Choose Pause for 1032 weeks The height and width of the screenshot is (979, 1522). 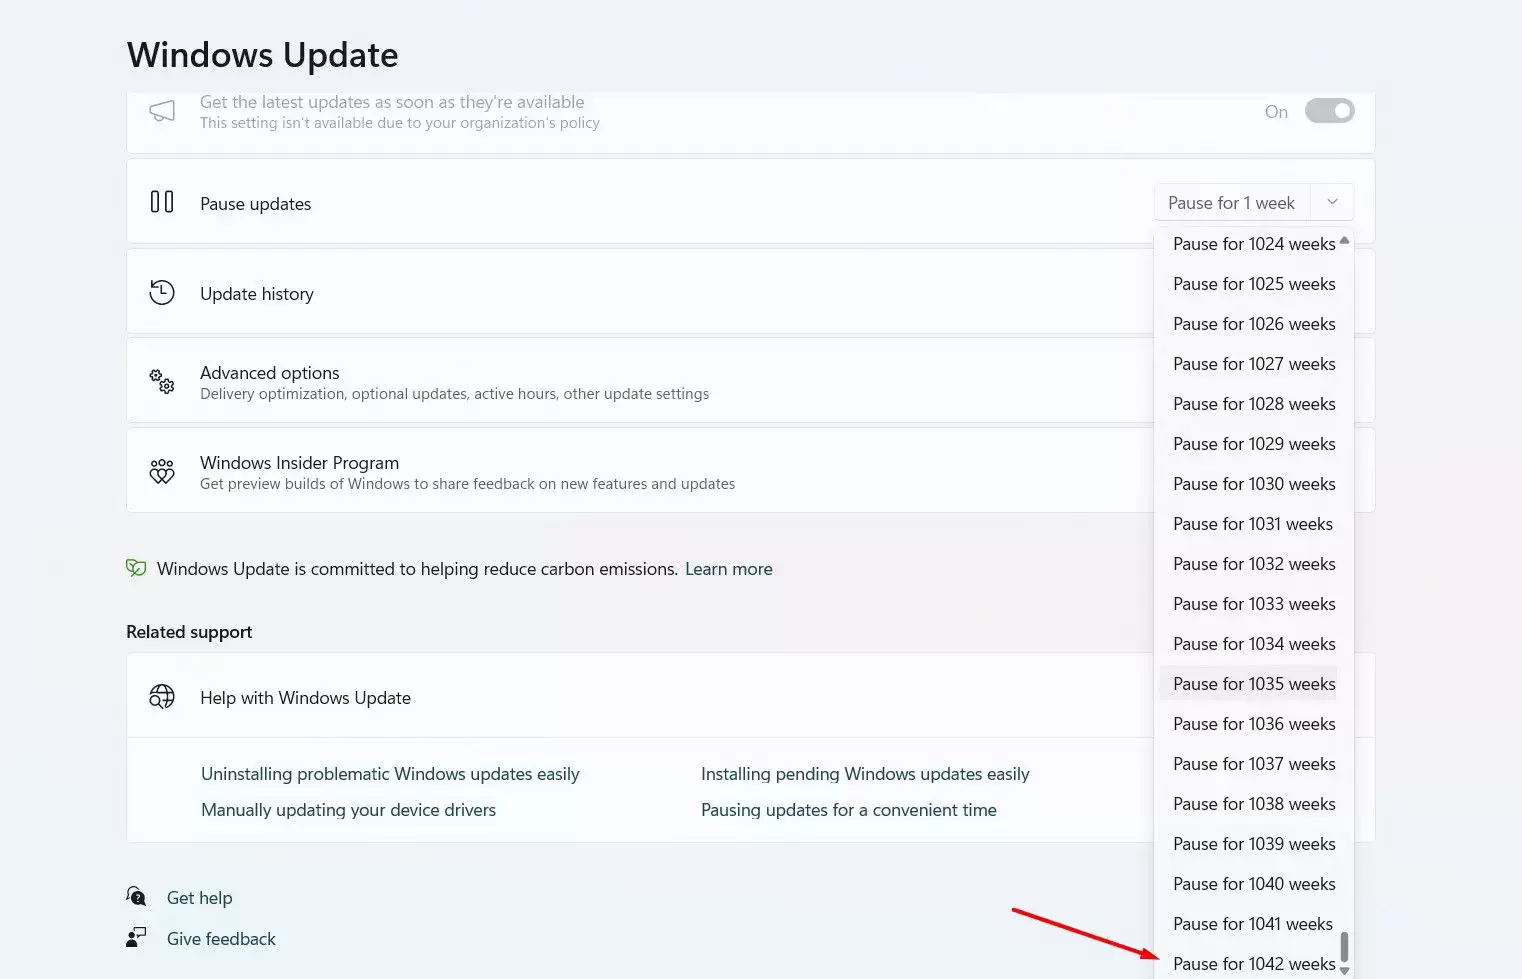tap(1254, 564)
